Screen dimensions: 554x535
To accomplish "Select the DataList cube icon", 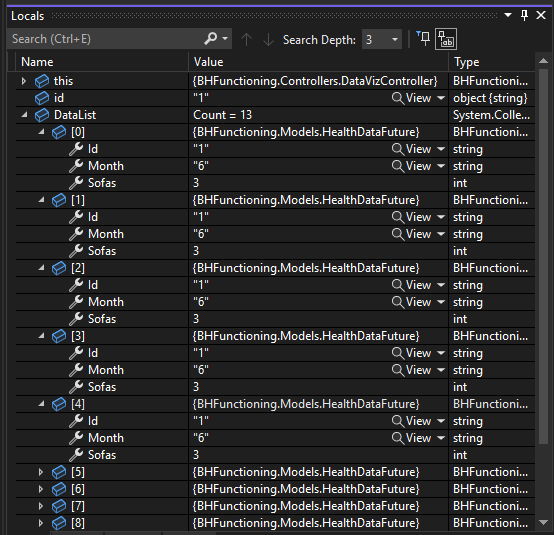I will [42, 115].
